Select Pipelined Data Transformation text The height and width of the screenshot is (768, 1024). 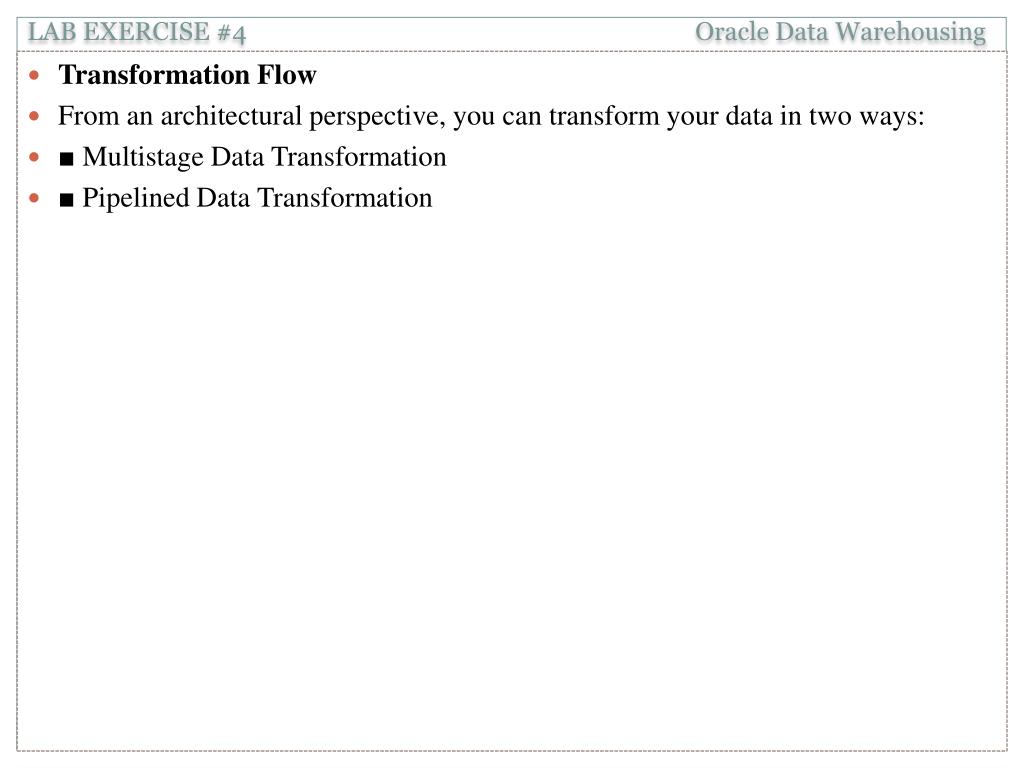click(x=257, y=198)
